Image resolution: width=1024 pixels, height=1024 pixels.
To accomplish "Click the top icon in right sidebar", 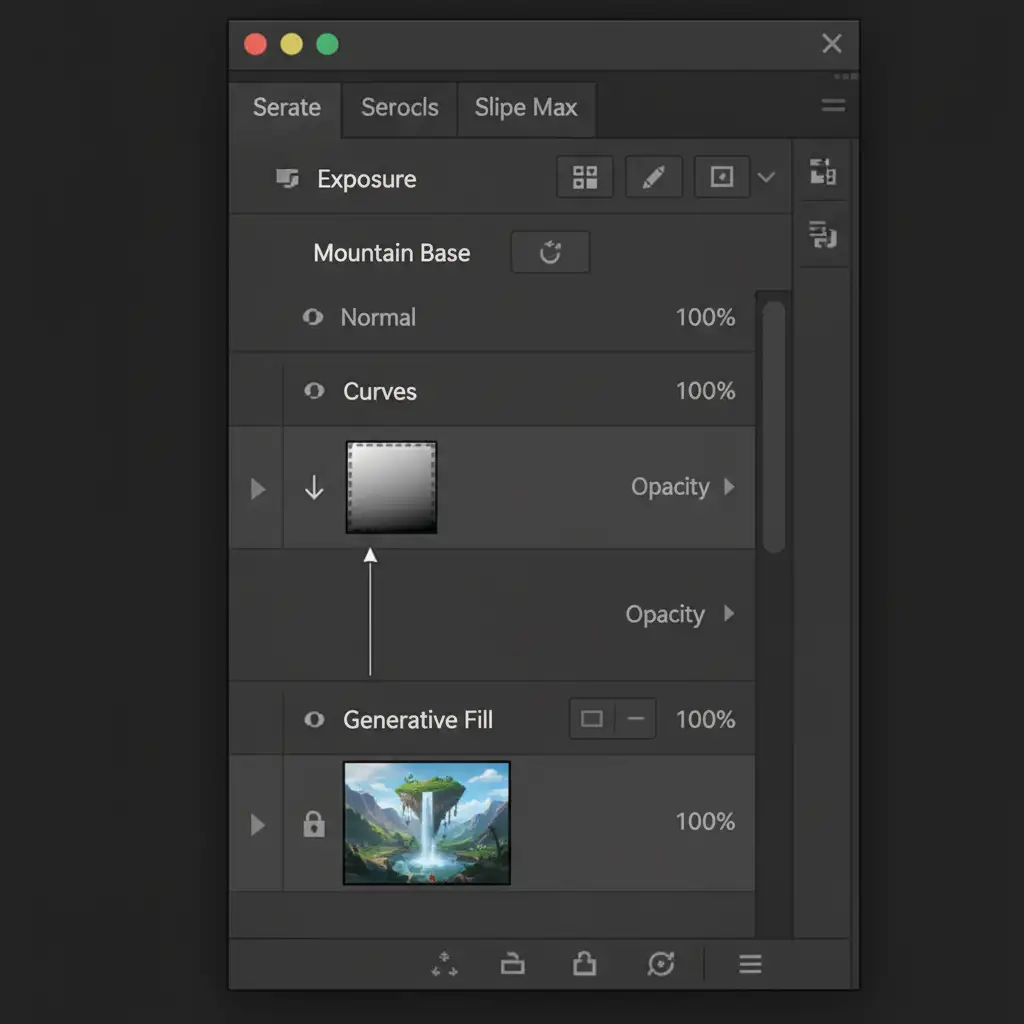I will [x=823, y=172].
